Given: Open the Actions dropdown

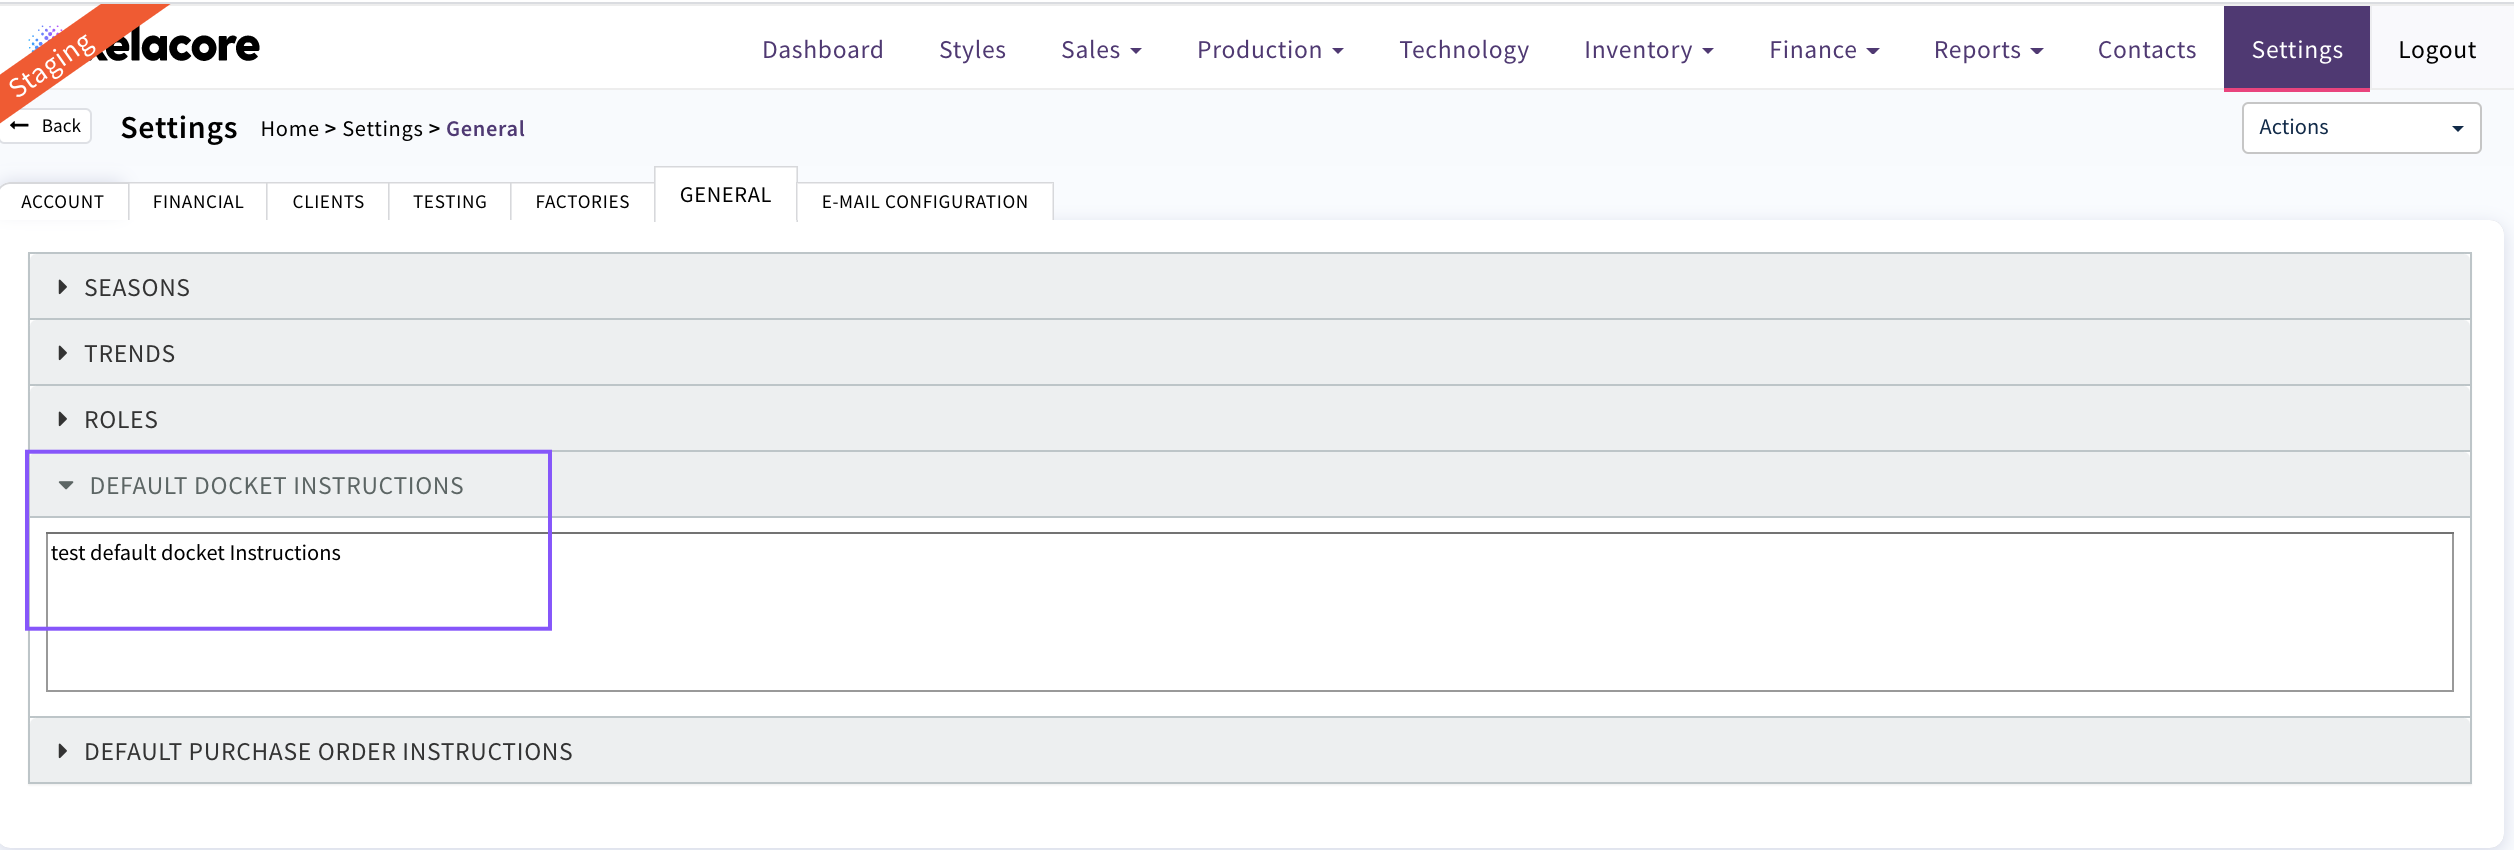Looking at the screenshot, I should tap(2360, 128).
